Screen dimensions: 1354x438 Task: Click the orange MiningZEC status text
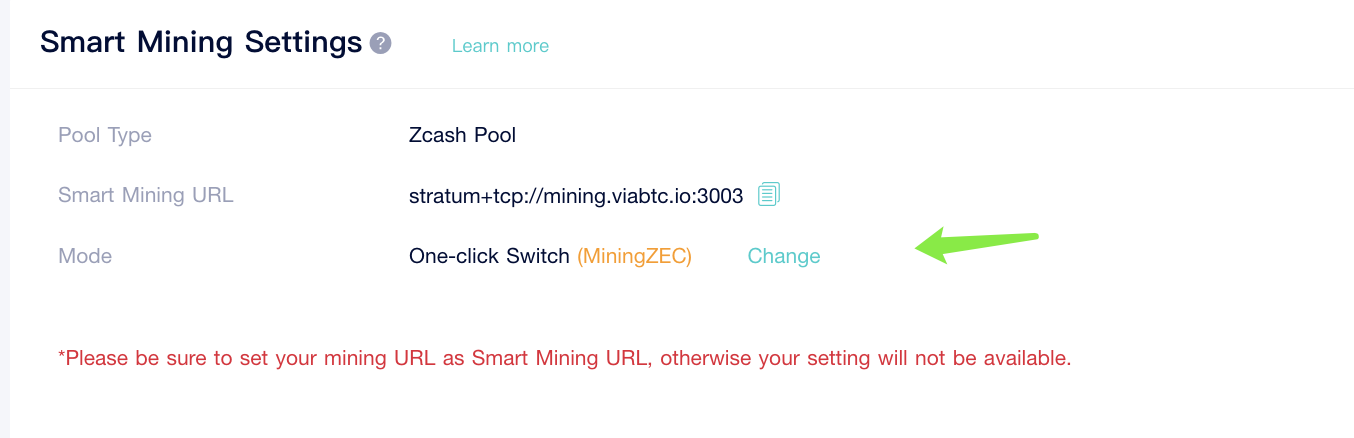coord(635,256)
